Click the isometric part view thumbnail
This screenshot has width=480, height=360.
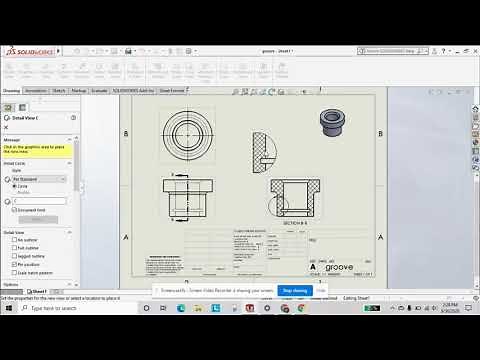click(x=332, y=122)
